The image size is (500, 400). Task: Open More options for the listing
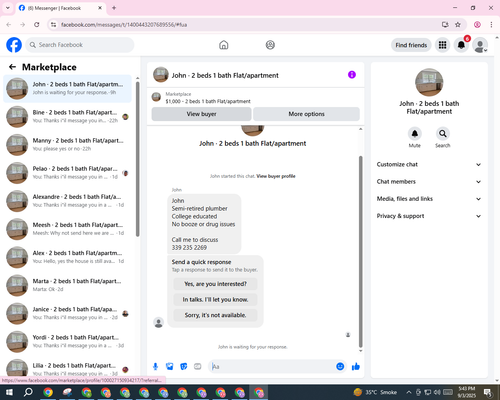pyautogui.click(x=306, y=114)
